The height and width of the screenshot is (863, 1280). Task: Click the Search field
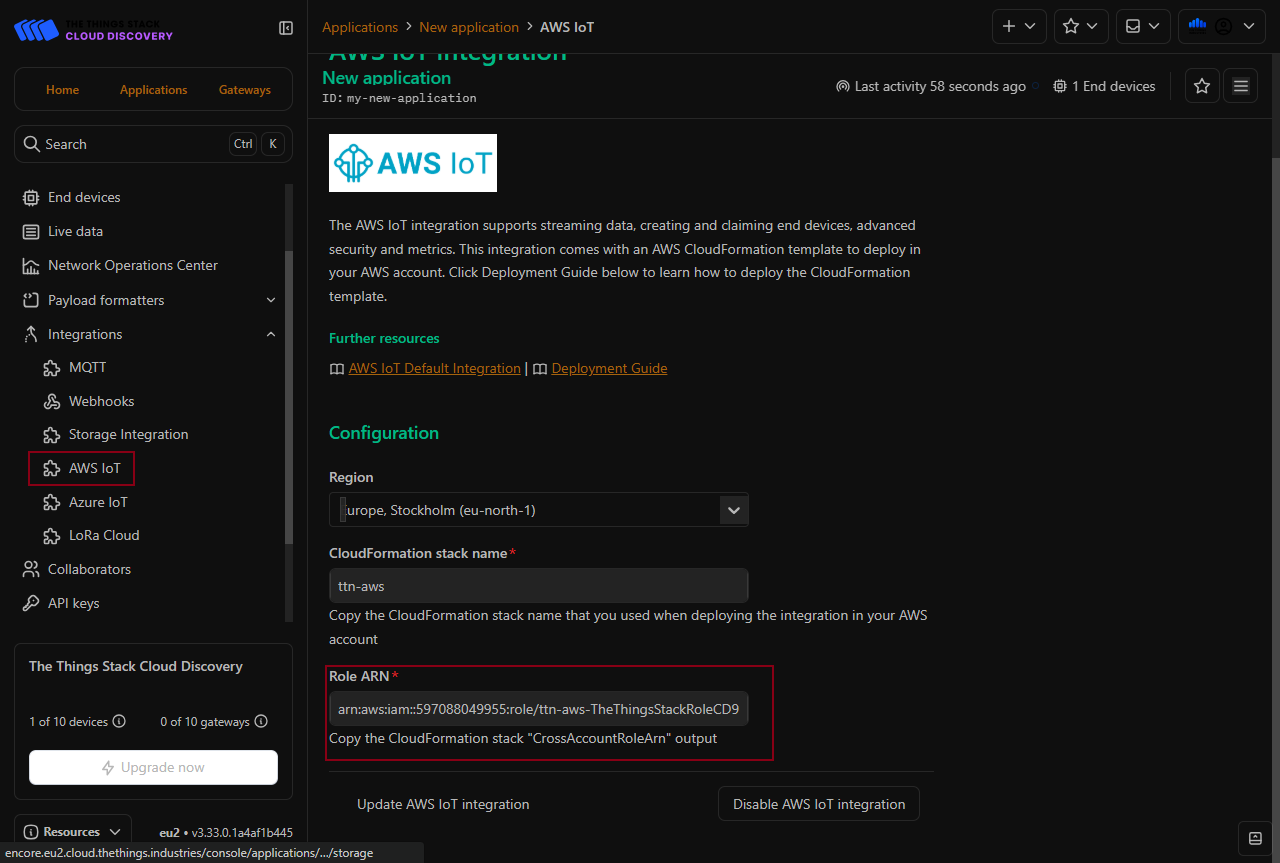(153, 144)
